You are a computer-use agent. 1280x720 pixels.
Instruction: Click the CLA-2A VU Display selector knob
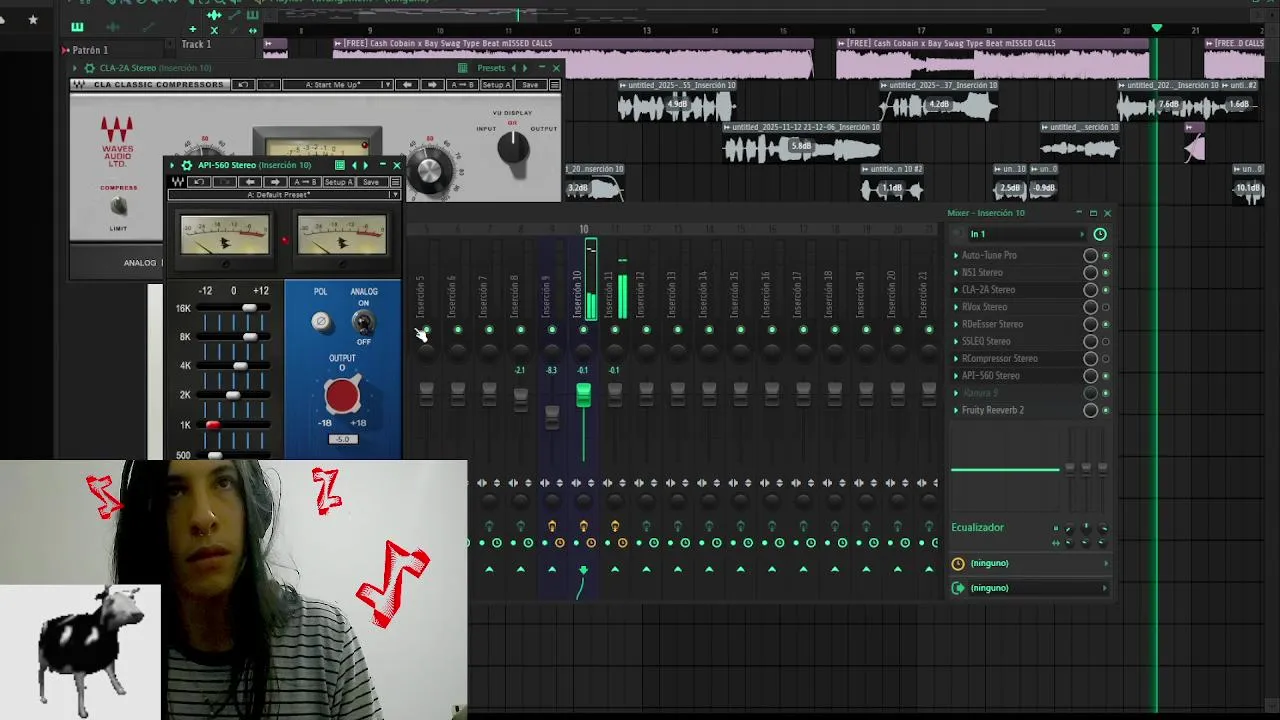(x=513, y=148)
